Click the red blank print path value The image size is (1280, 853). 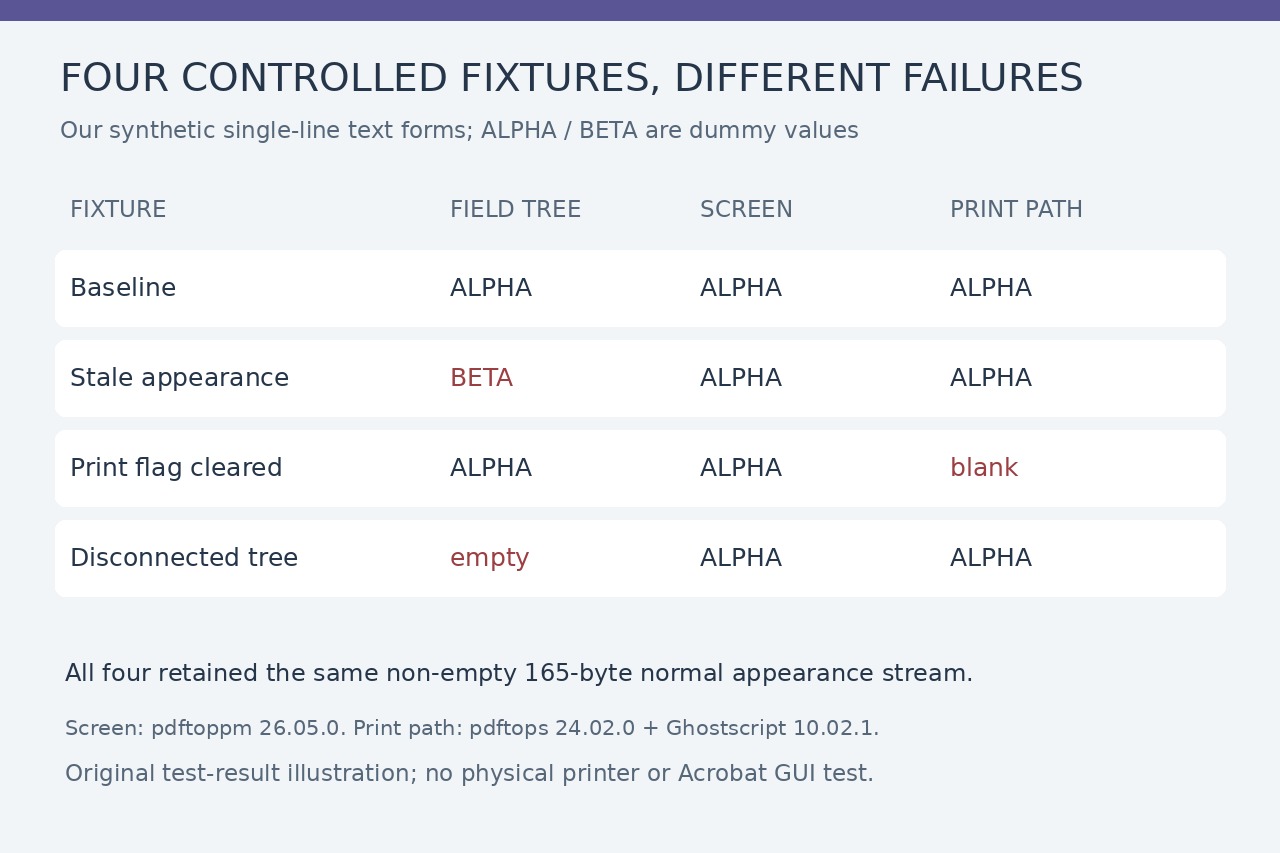(x=984, y=468)
